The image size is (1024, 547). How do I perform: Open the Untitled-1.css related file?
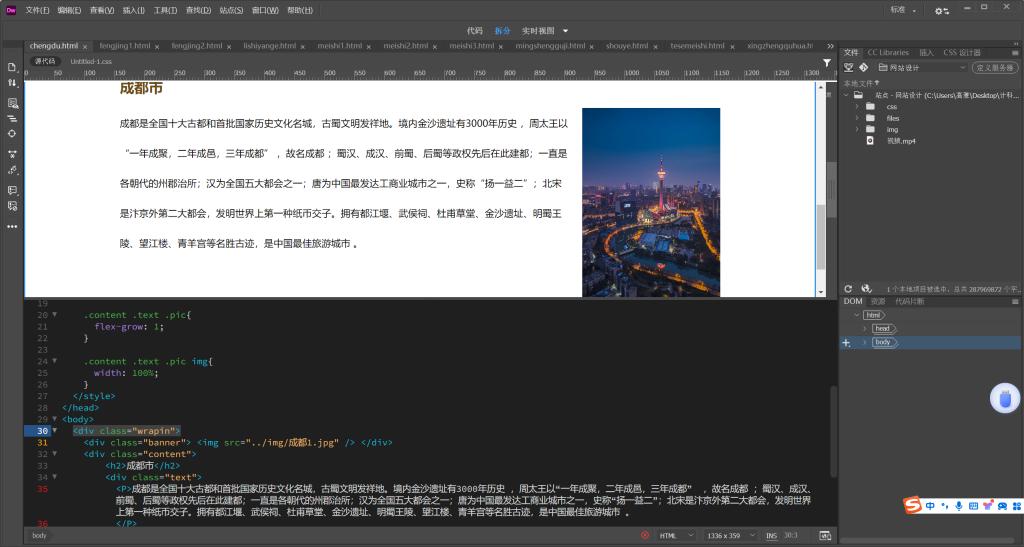tap(91, 61)
